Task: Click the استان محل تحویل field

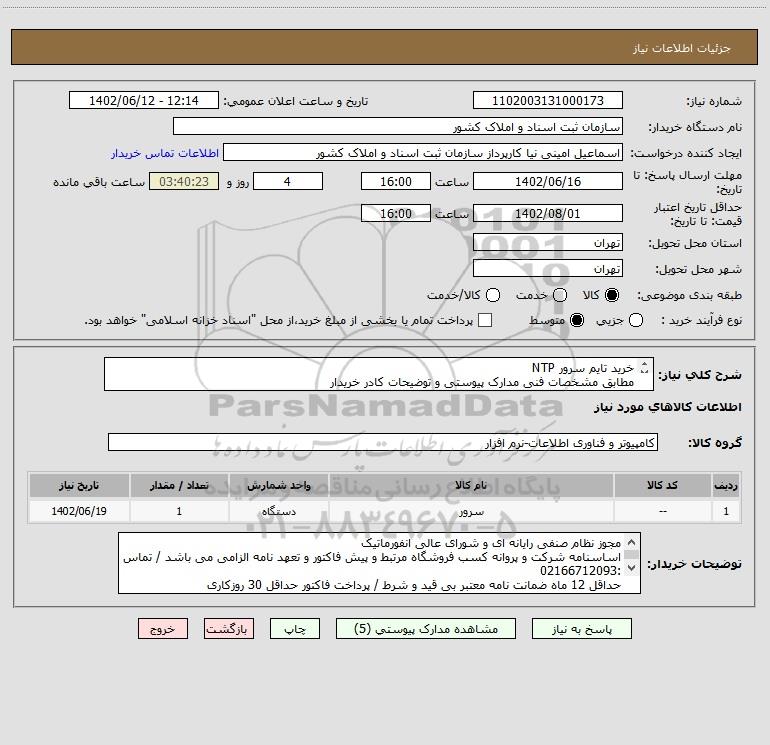Action: point(548,243)
